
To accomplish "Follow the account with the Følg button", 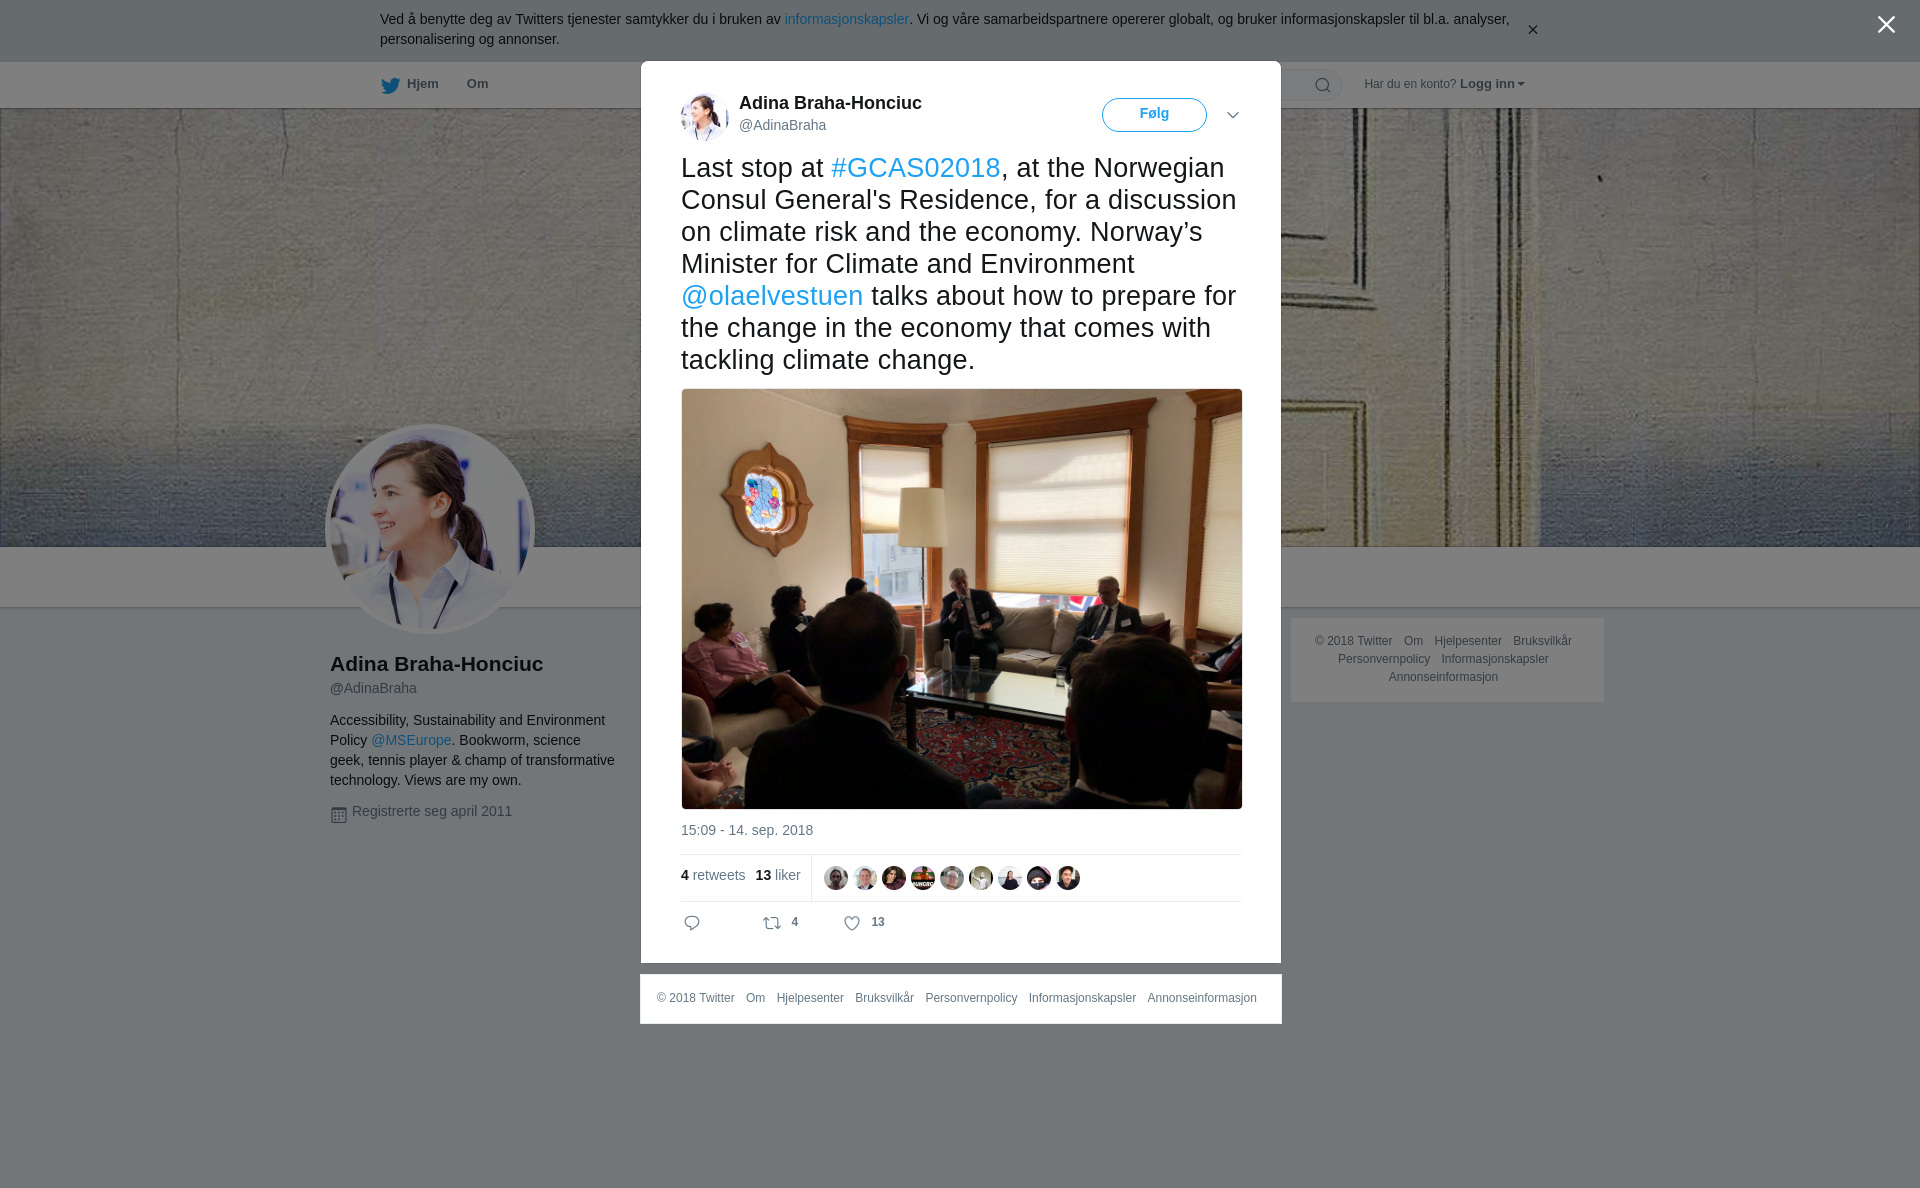I will click(x=1154, y=115).
